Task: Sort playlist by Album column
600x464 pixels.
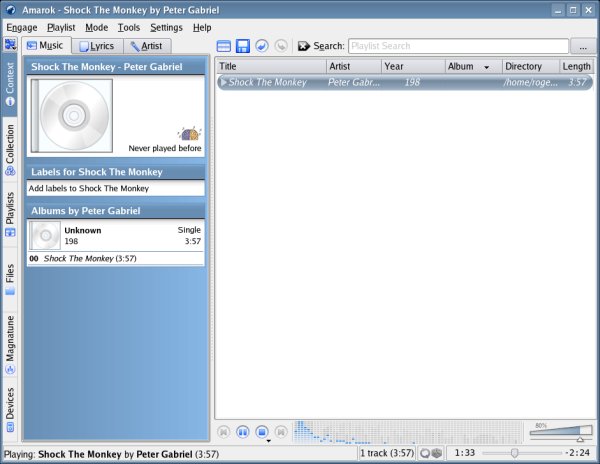Action: tap(473, 66)
